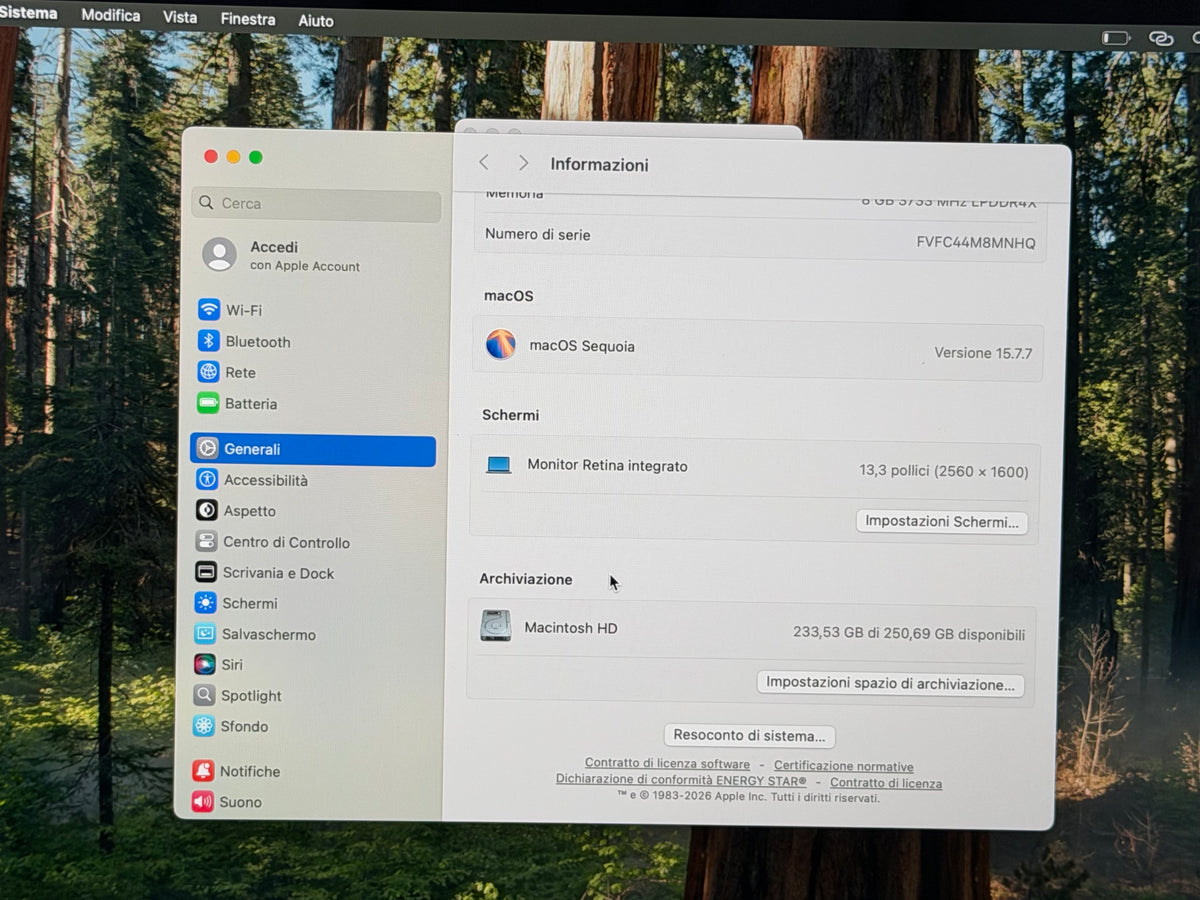The image size is (1200, 900).
Task: Open Centro di Controllo icon
Action: tap(206, 542)
